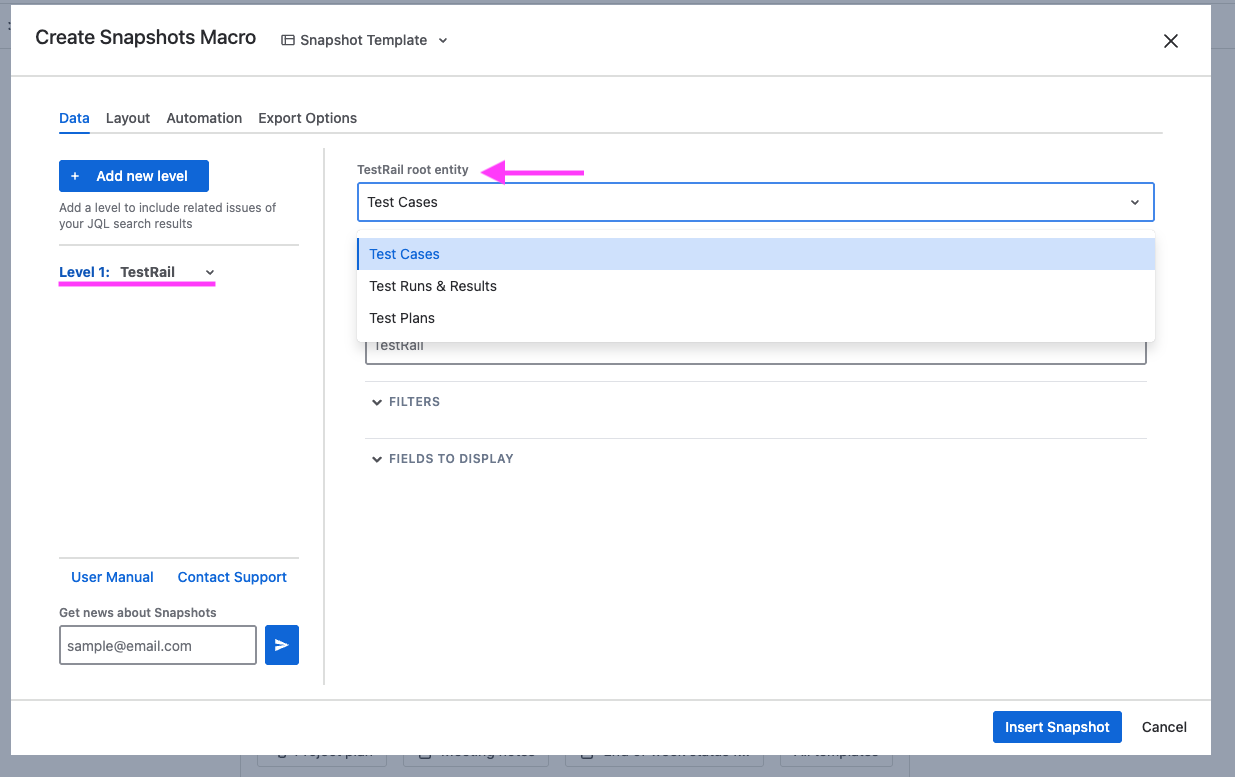Pick the Test Plans option
This screenshot has width=1235, height=777.
click(756, 318)
